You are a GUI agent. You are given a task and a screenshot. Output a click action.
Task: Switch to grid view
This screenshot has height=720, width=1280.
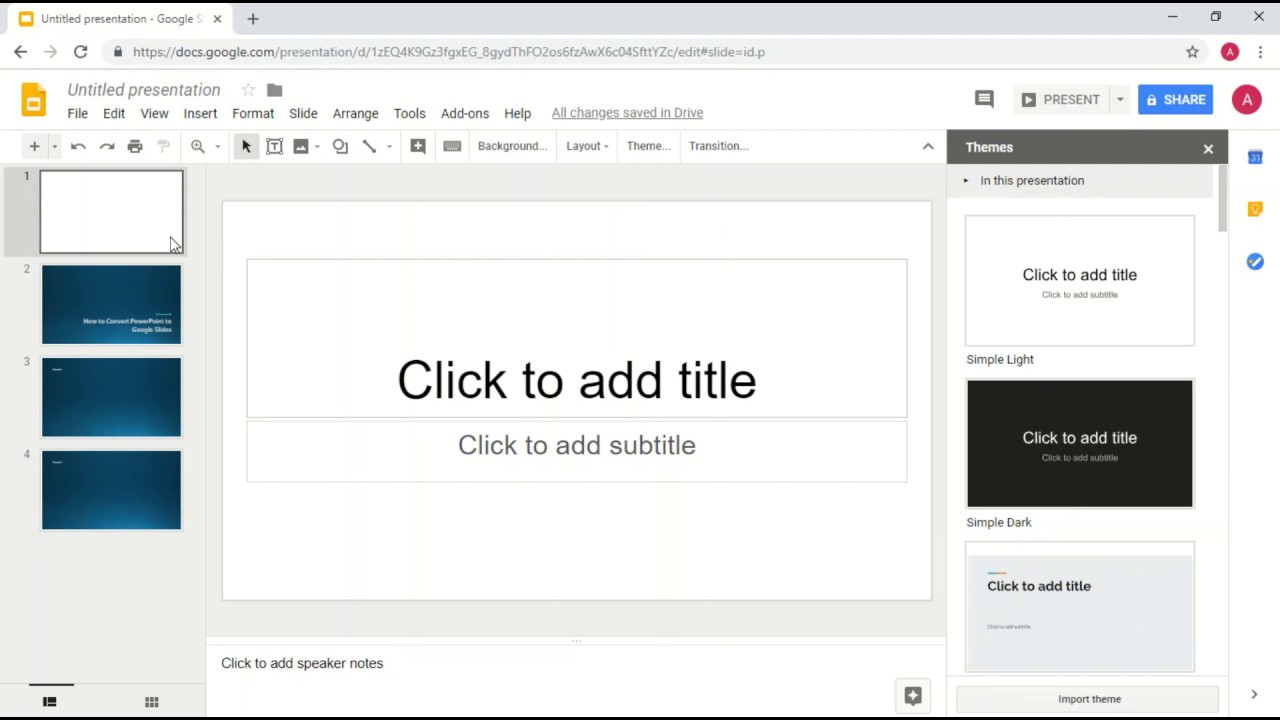[152, 702]
